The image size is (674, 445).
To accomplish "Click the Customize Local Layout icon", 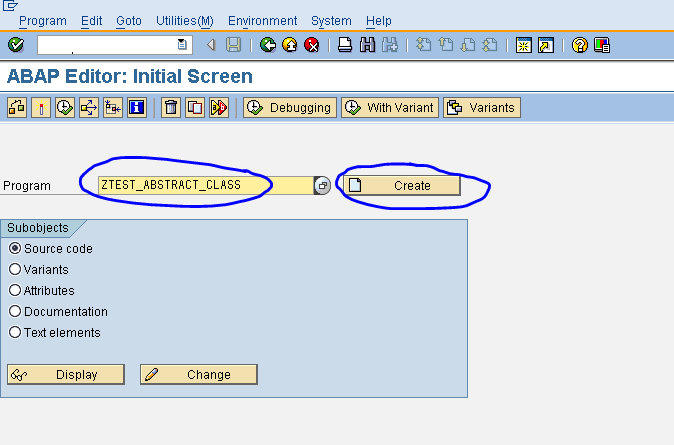I will [602, 45].
